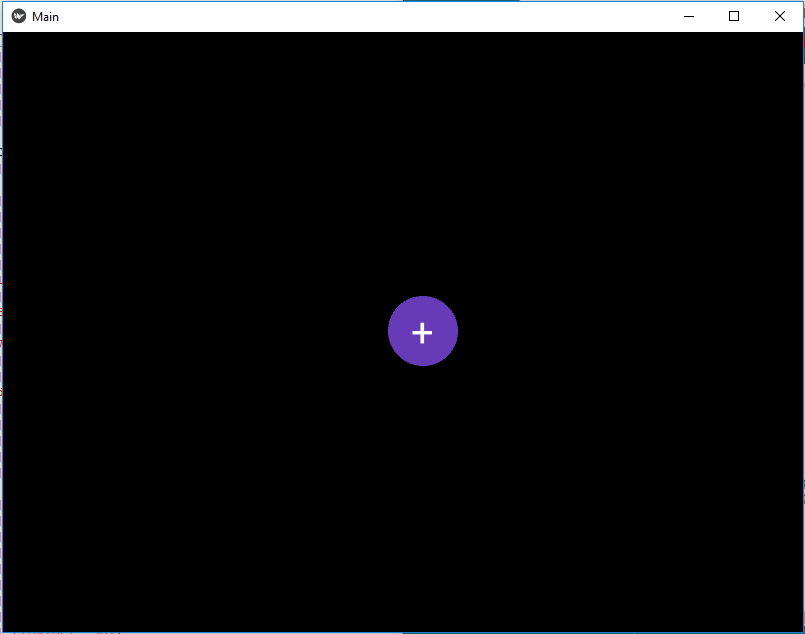Minimize the Main window
Screen dimensions: 805x634
pos(689,16)
